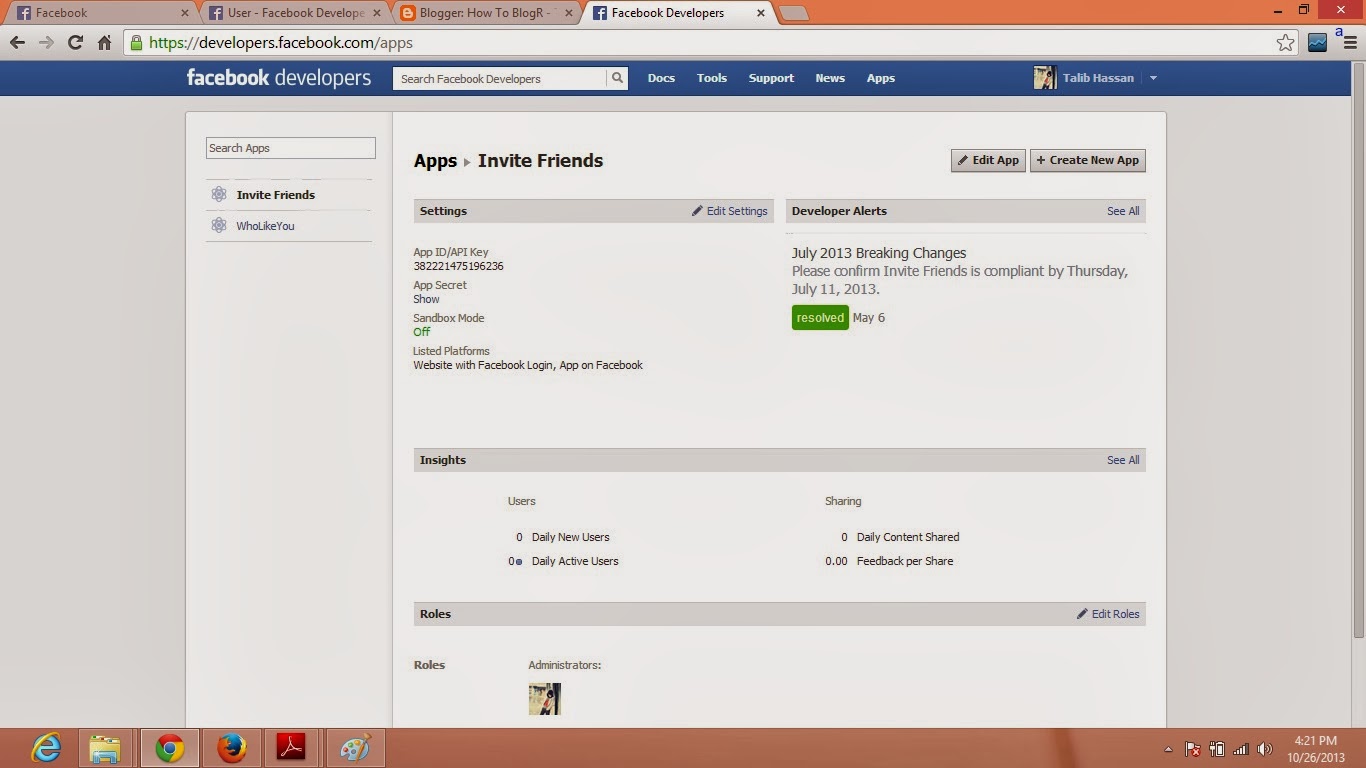Click the Edit App button
The width and height of the screenshot is (1366, 768).
988,160
